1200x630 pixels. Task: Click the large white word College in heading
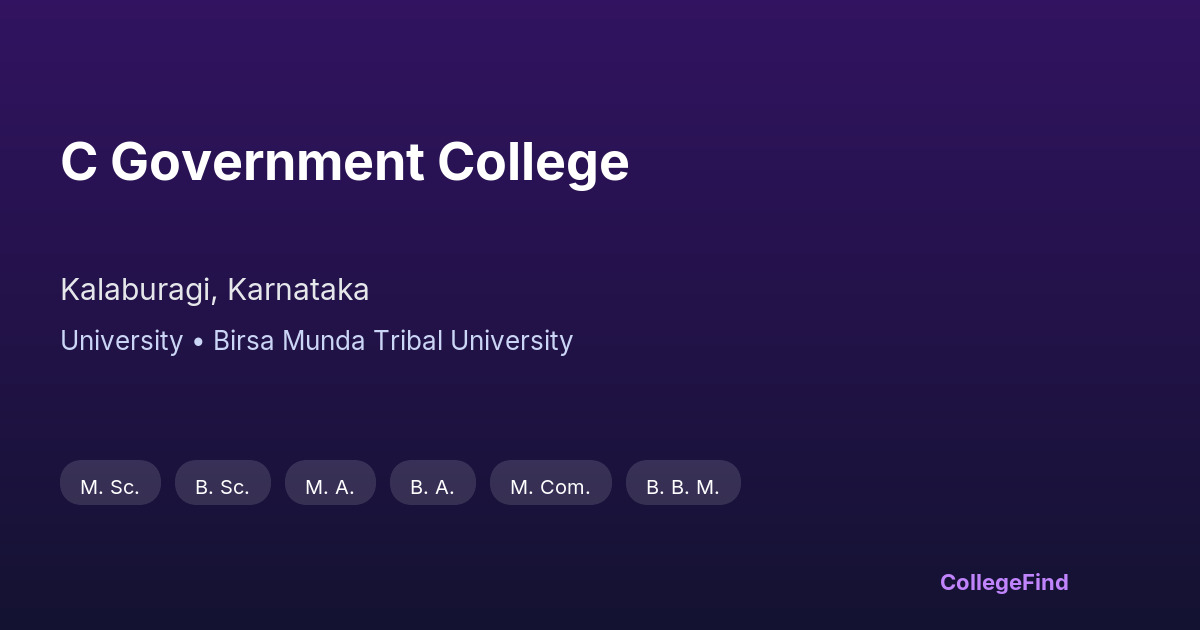click(533, 162)
